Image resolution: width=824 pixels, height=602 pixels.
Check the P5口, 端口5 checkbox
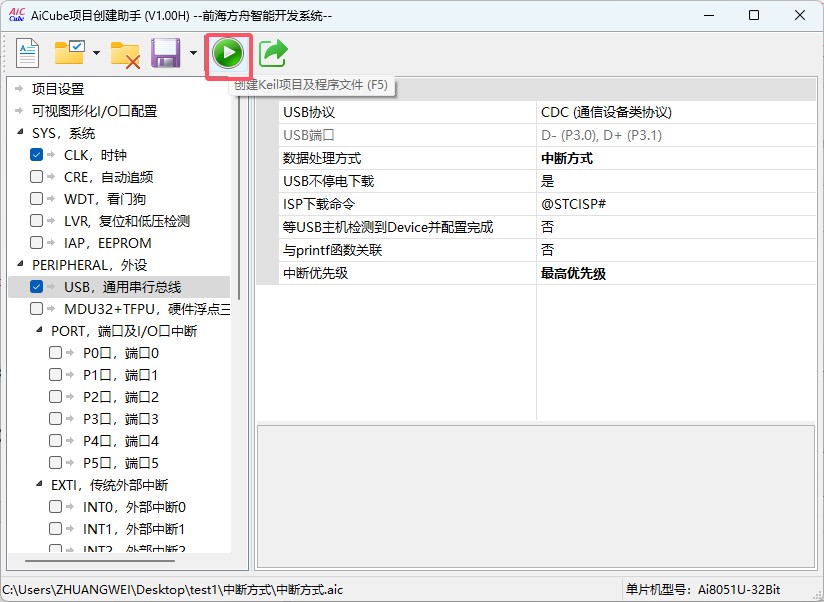click(x=55, y=463)
